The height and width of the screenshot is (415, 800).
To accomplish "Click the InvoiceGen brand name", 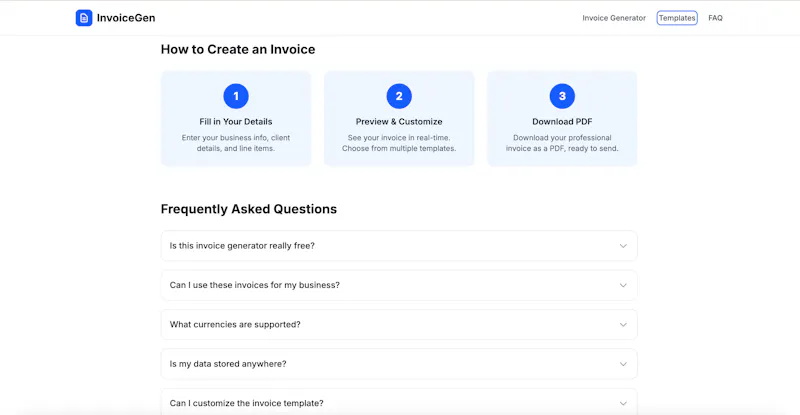I will (126, 18).
